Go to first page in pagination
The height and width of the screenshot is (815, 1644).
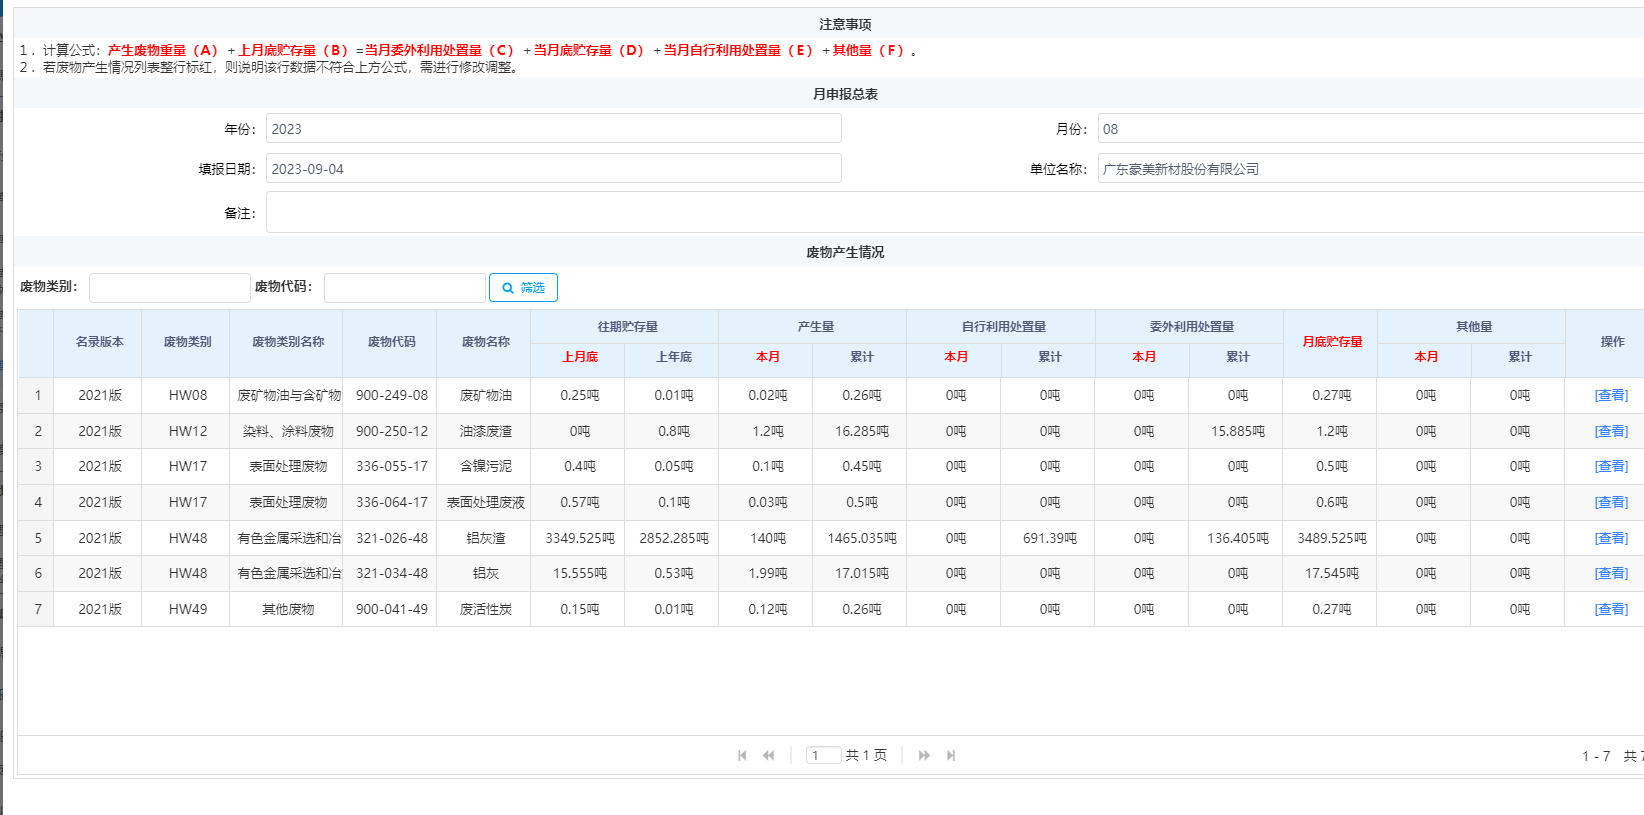(742, 756)
